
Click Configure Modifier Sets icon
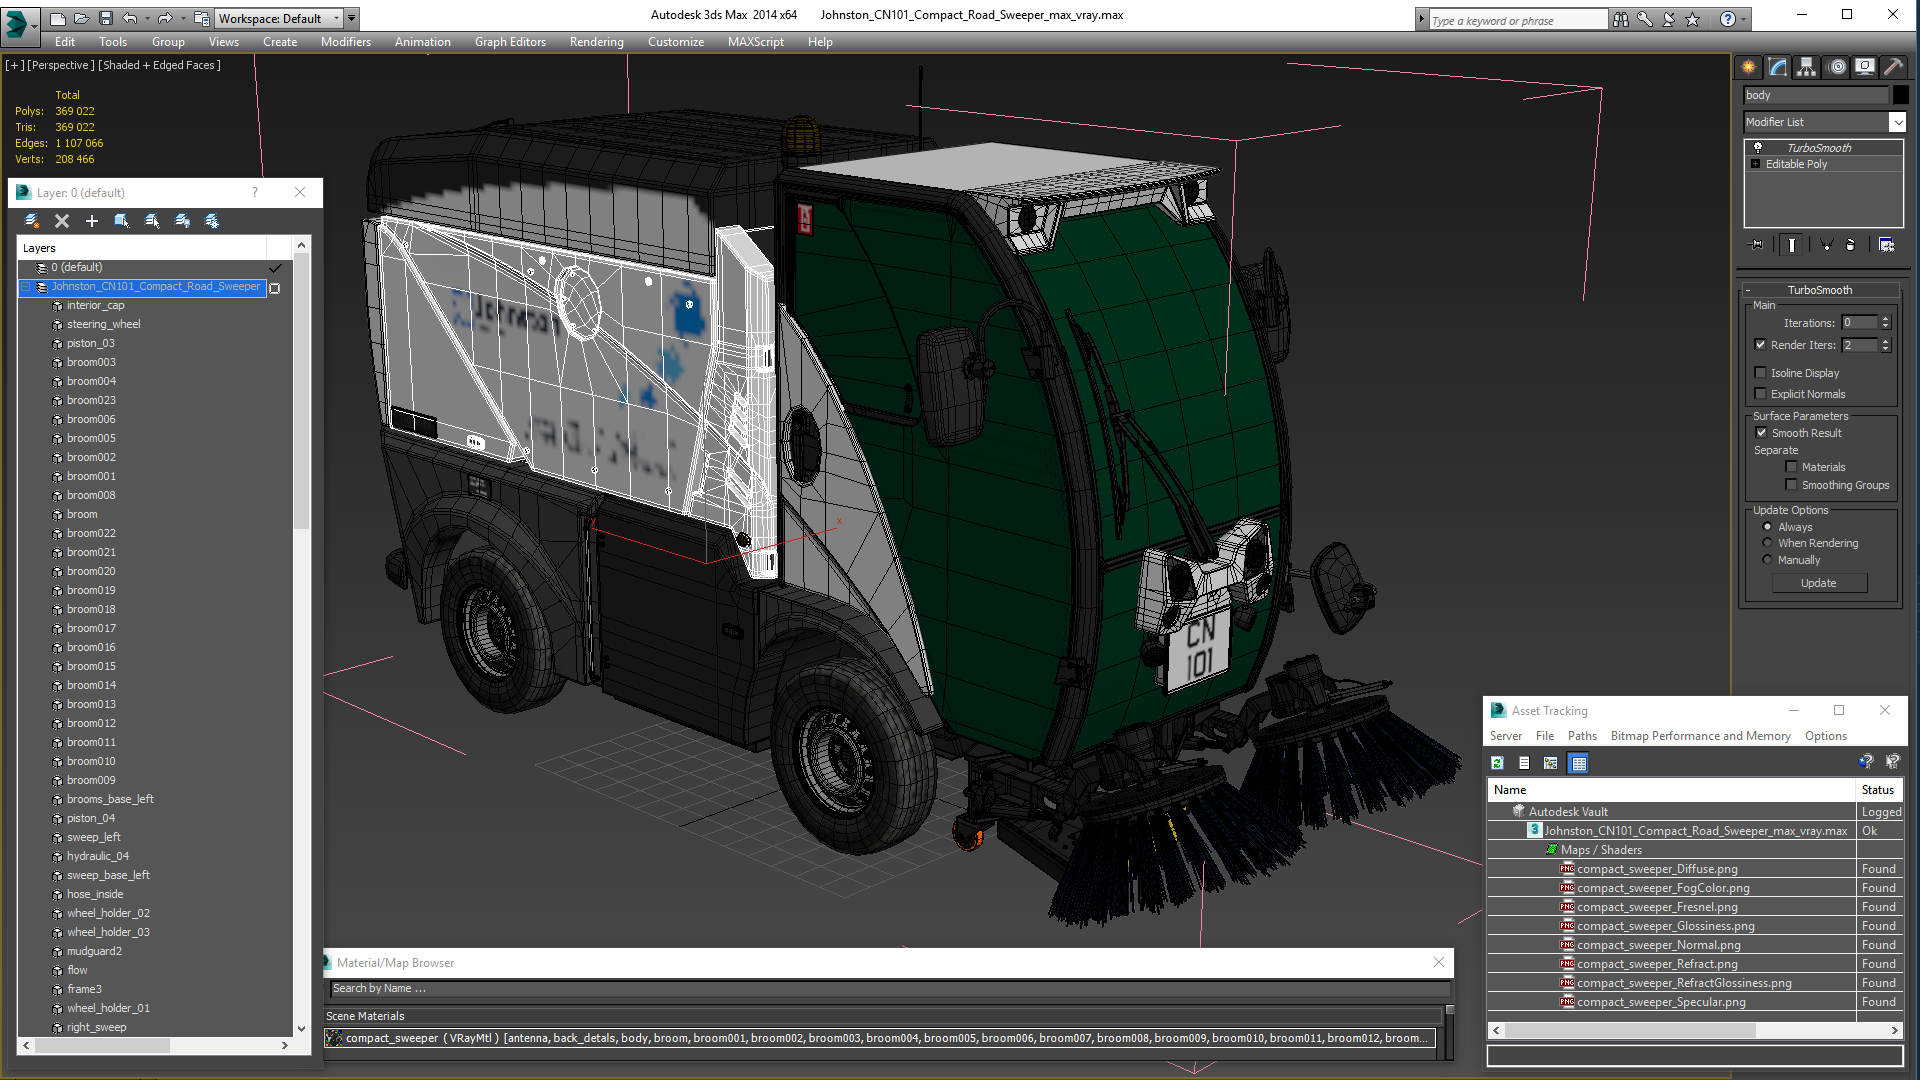tap(1886, 245)
